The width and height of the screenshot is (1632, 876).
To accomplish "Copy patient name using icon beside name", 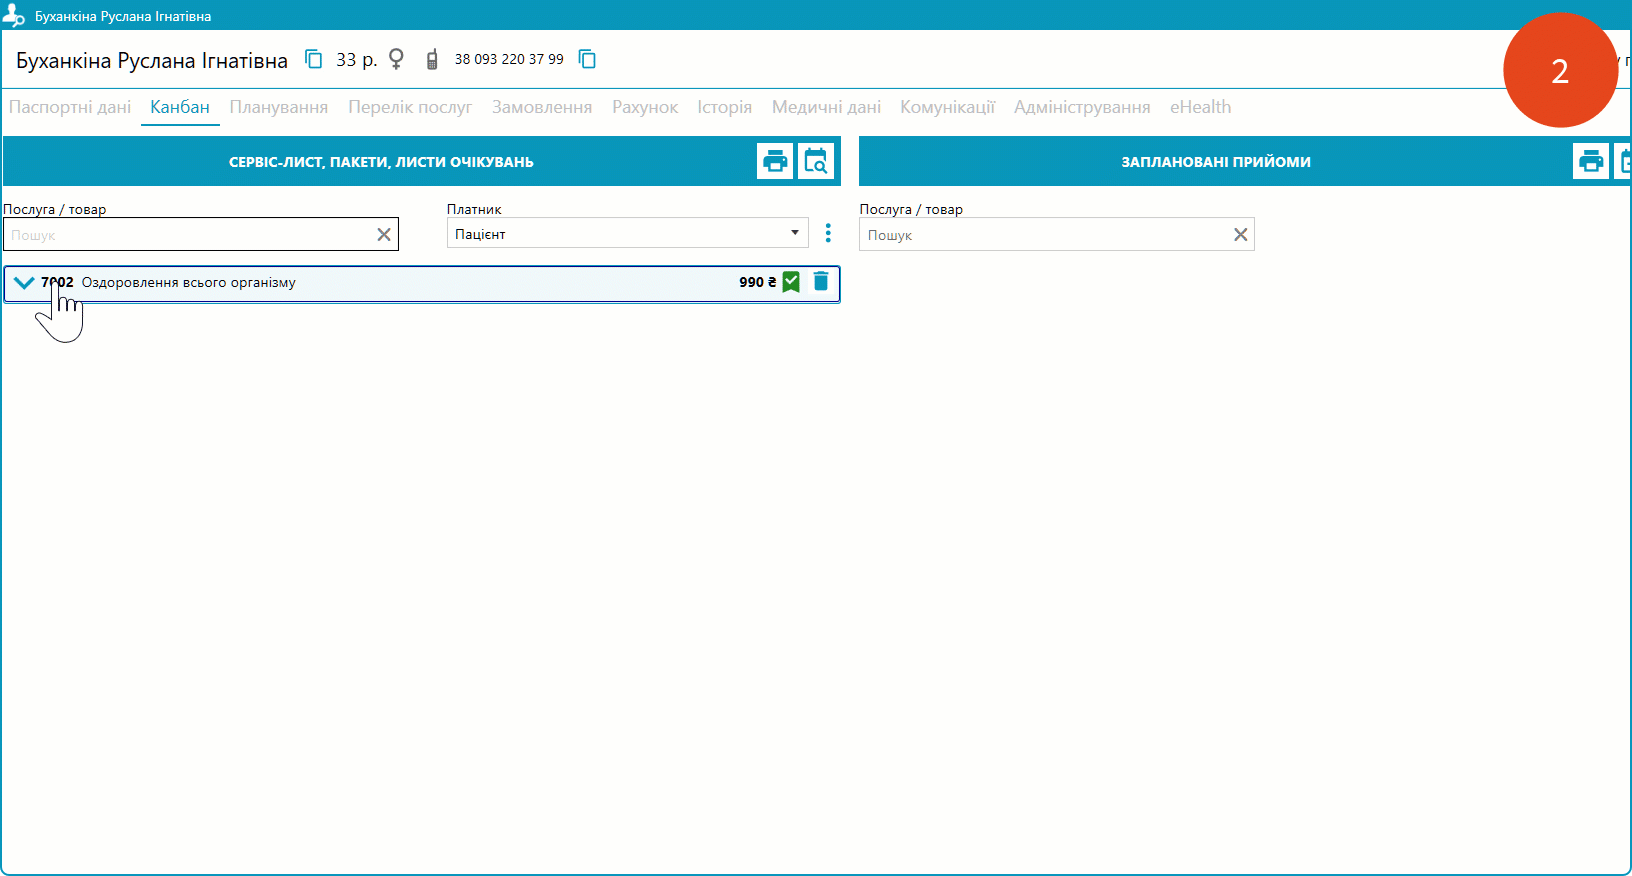I will pos(313,59).
